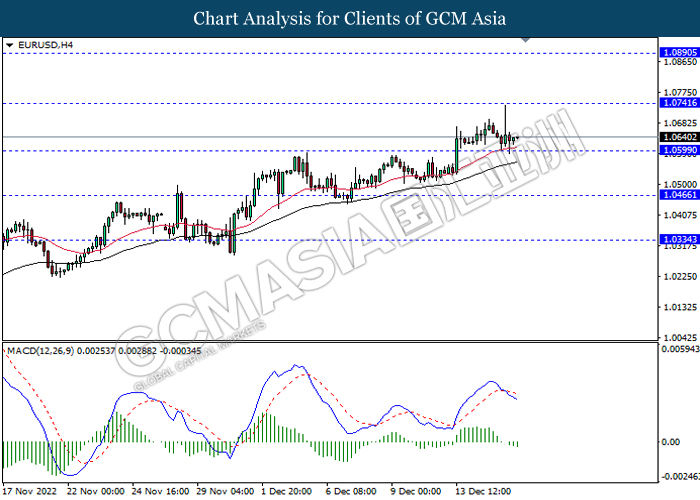Viewport: 700px width, 500px height.
Task: Click the current price 1.06402 label
Action: (680, 137)
